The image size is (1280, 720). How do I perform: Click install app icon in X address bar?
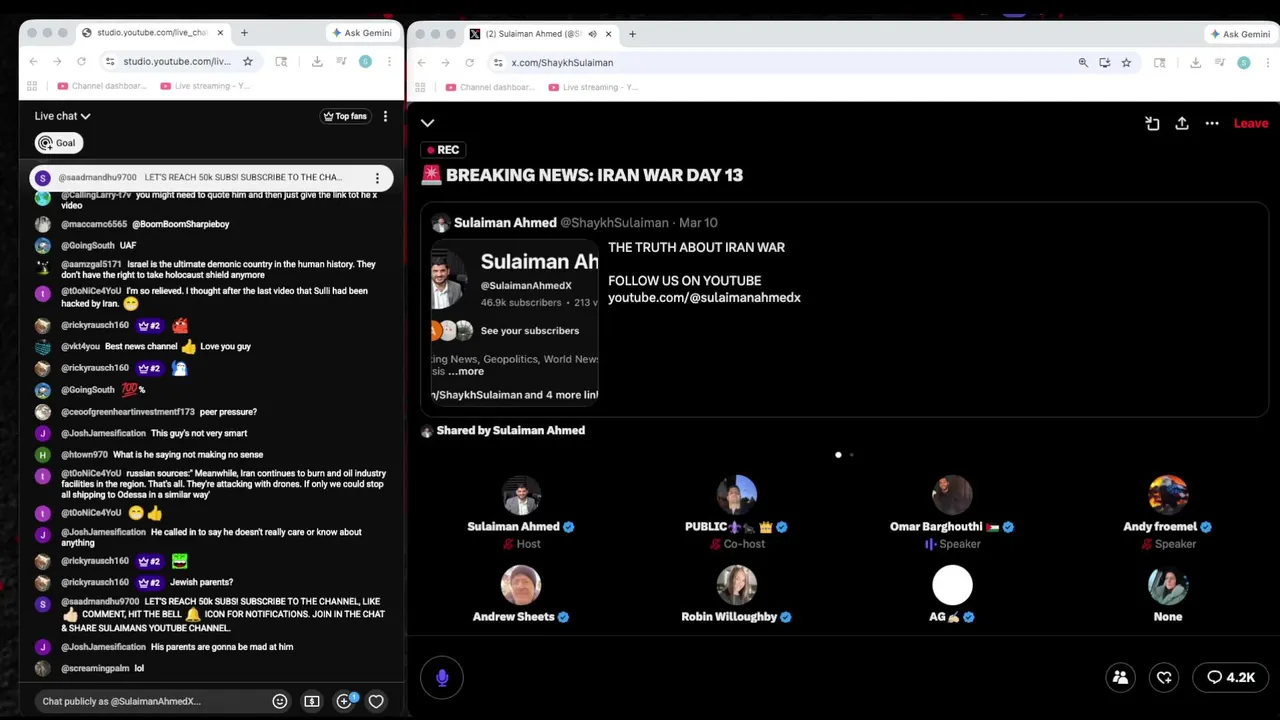coord(1104,62)
